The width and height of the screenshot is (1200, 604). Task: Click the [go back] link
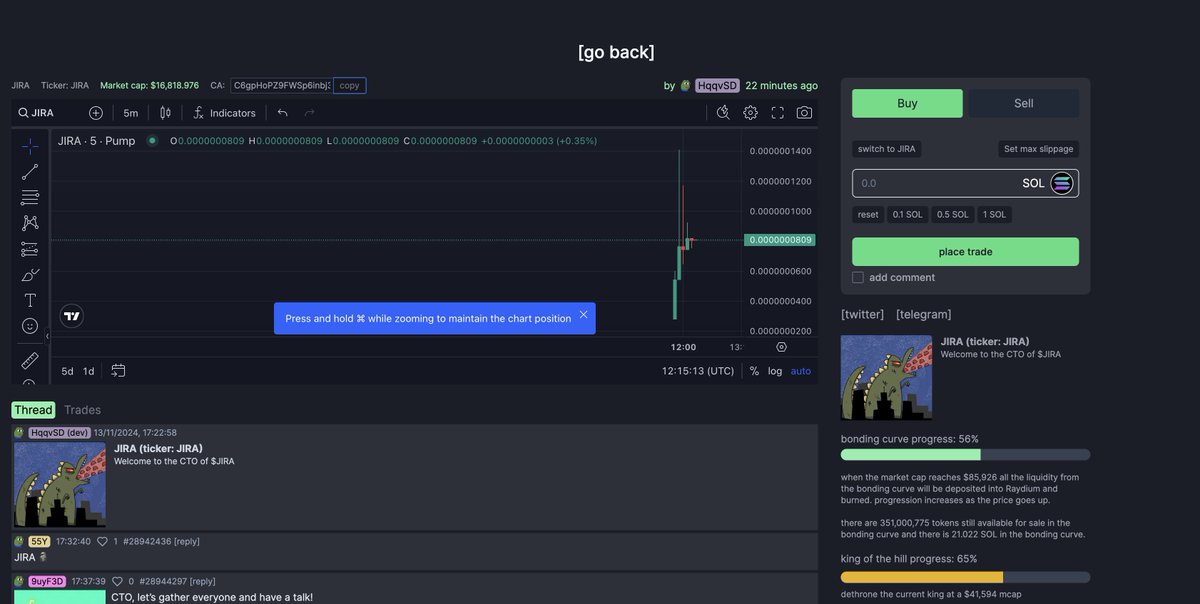point(616,52)
